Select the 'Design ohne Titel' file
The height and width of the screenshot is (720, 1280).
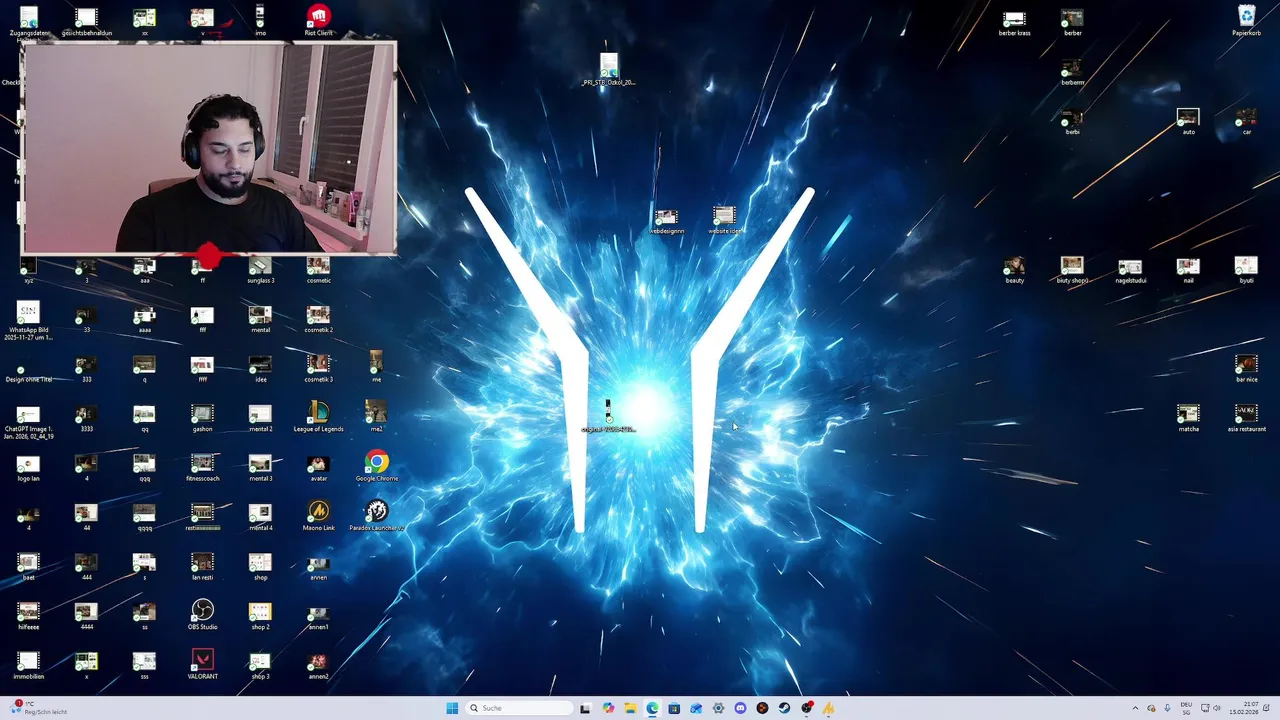click(x=28, y=373)
